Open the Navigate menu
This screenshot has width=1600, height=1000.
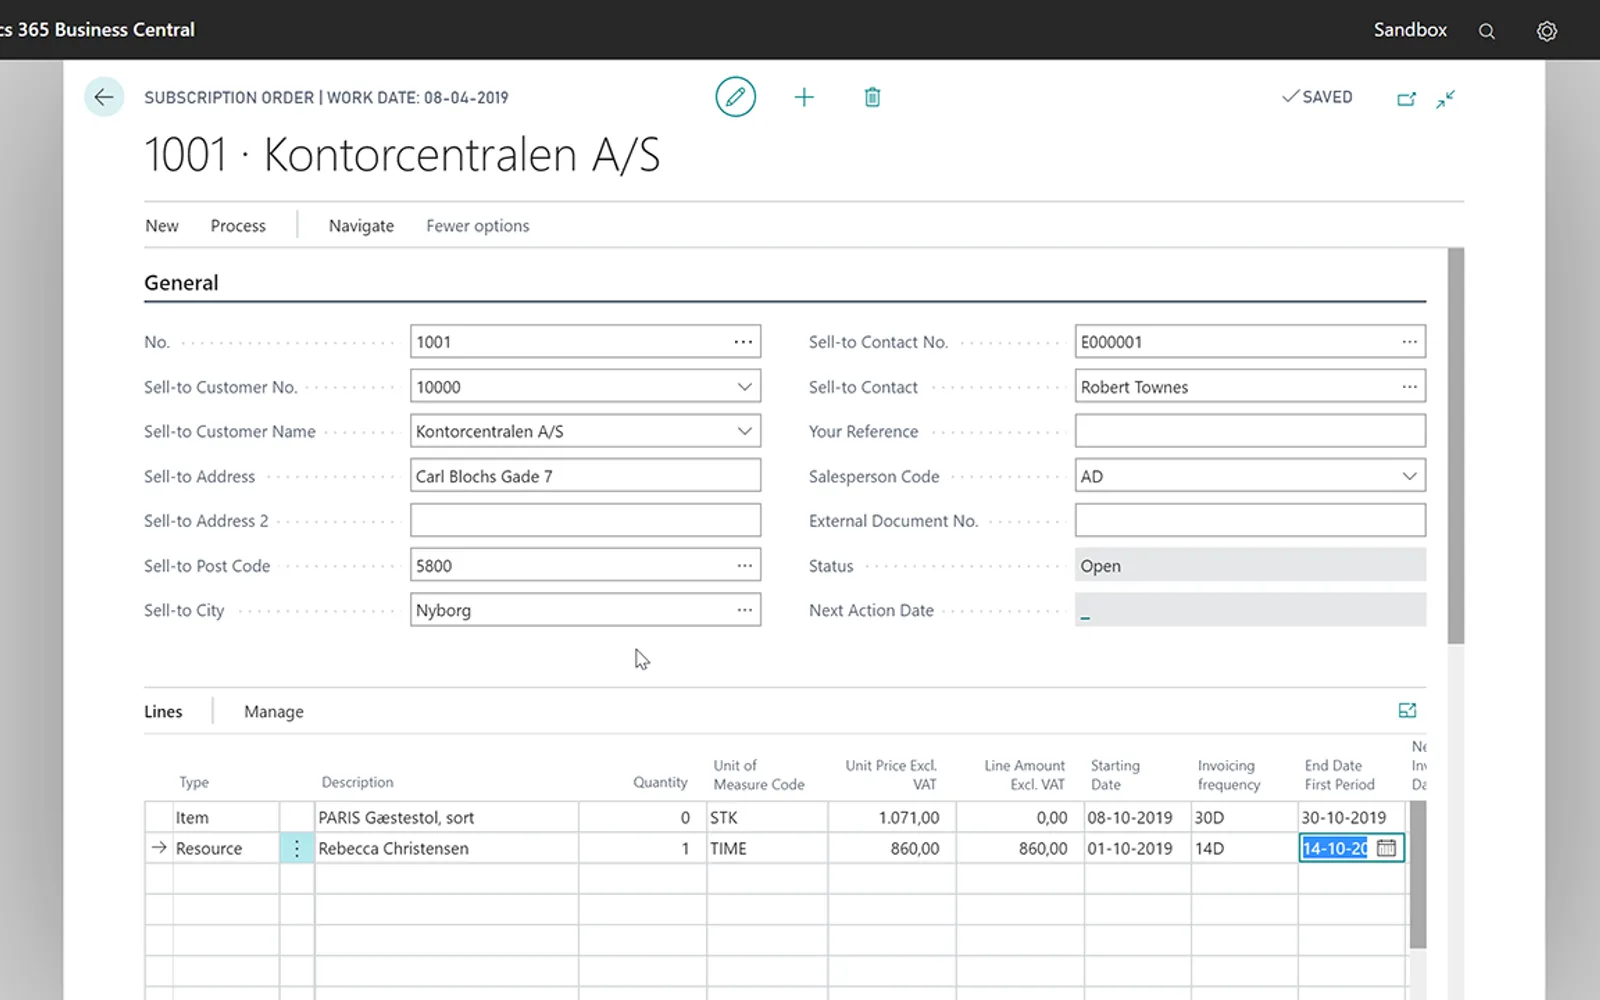(x=361, y=226)
